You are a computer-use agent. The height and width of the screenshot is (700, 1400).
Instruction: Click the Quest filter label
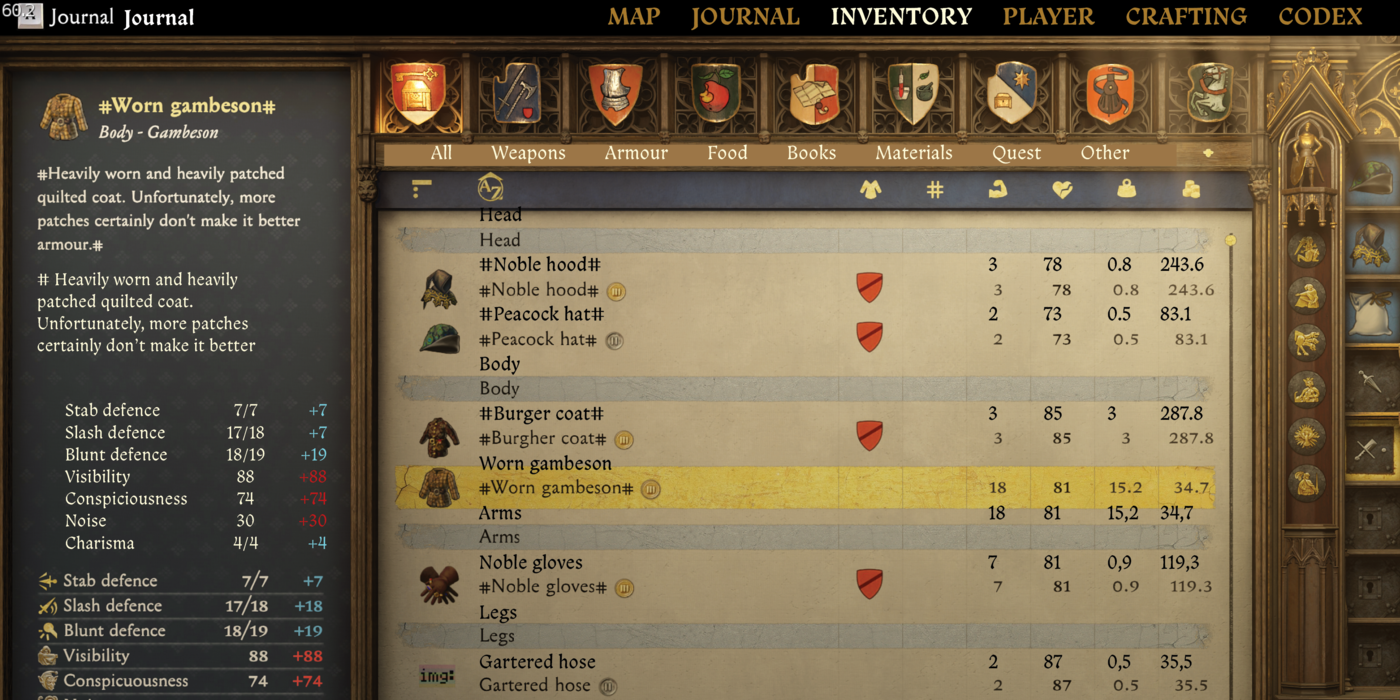pos(1016,153)
